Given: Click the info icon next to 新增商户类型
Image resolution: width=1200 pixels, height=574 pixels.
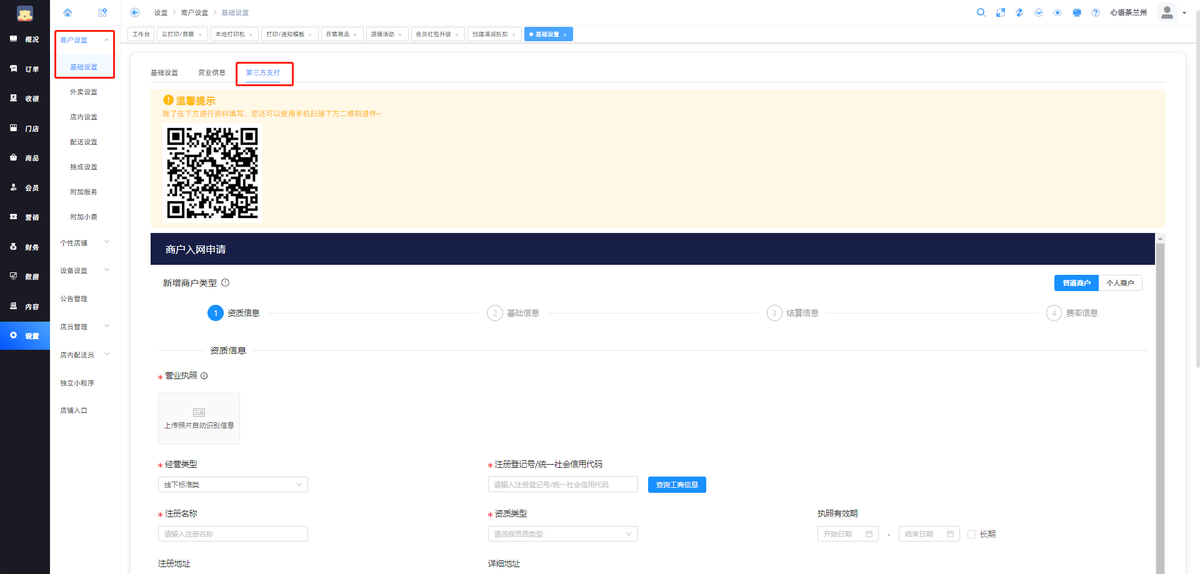Looking at the screenshot, I should click(225, 283).
